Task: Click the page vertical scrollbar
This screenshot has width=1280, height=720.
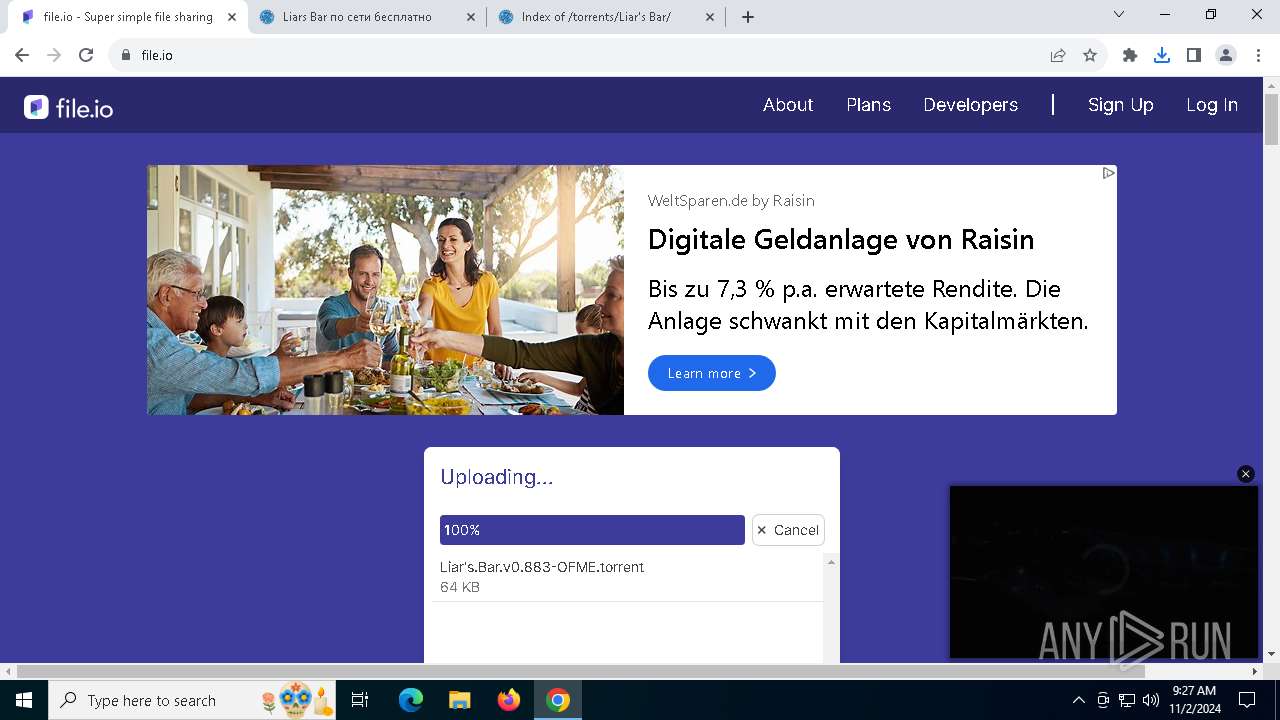Action: pos(1272,120)
